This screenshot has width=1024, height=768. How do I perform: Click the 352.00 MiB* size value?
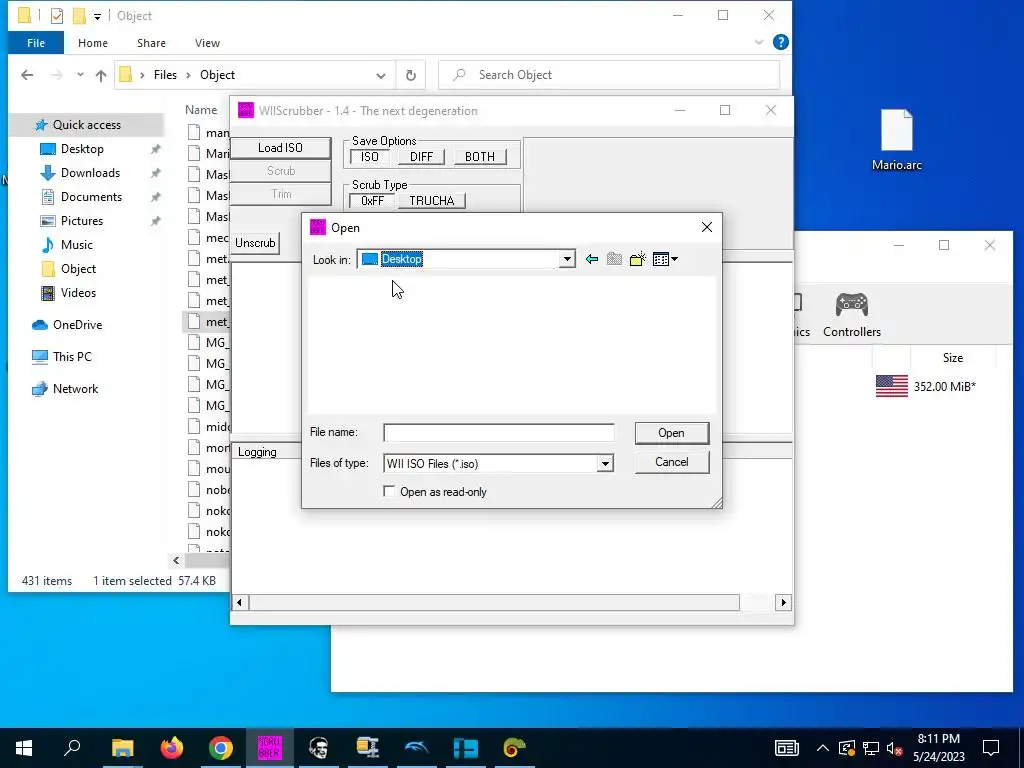click(x=944, y=387)
